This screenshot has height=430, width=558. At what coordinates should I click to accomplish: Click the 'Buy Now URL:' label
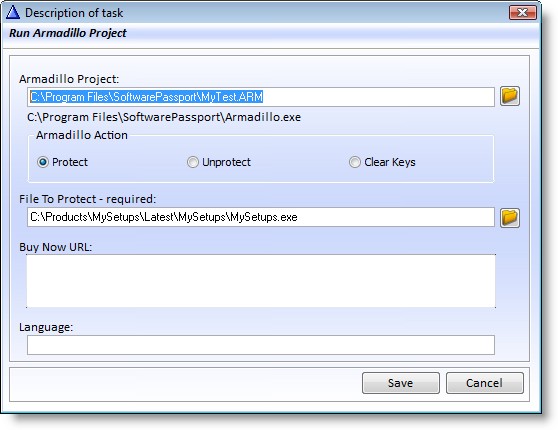[56, 247]
